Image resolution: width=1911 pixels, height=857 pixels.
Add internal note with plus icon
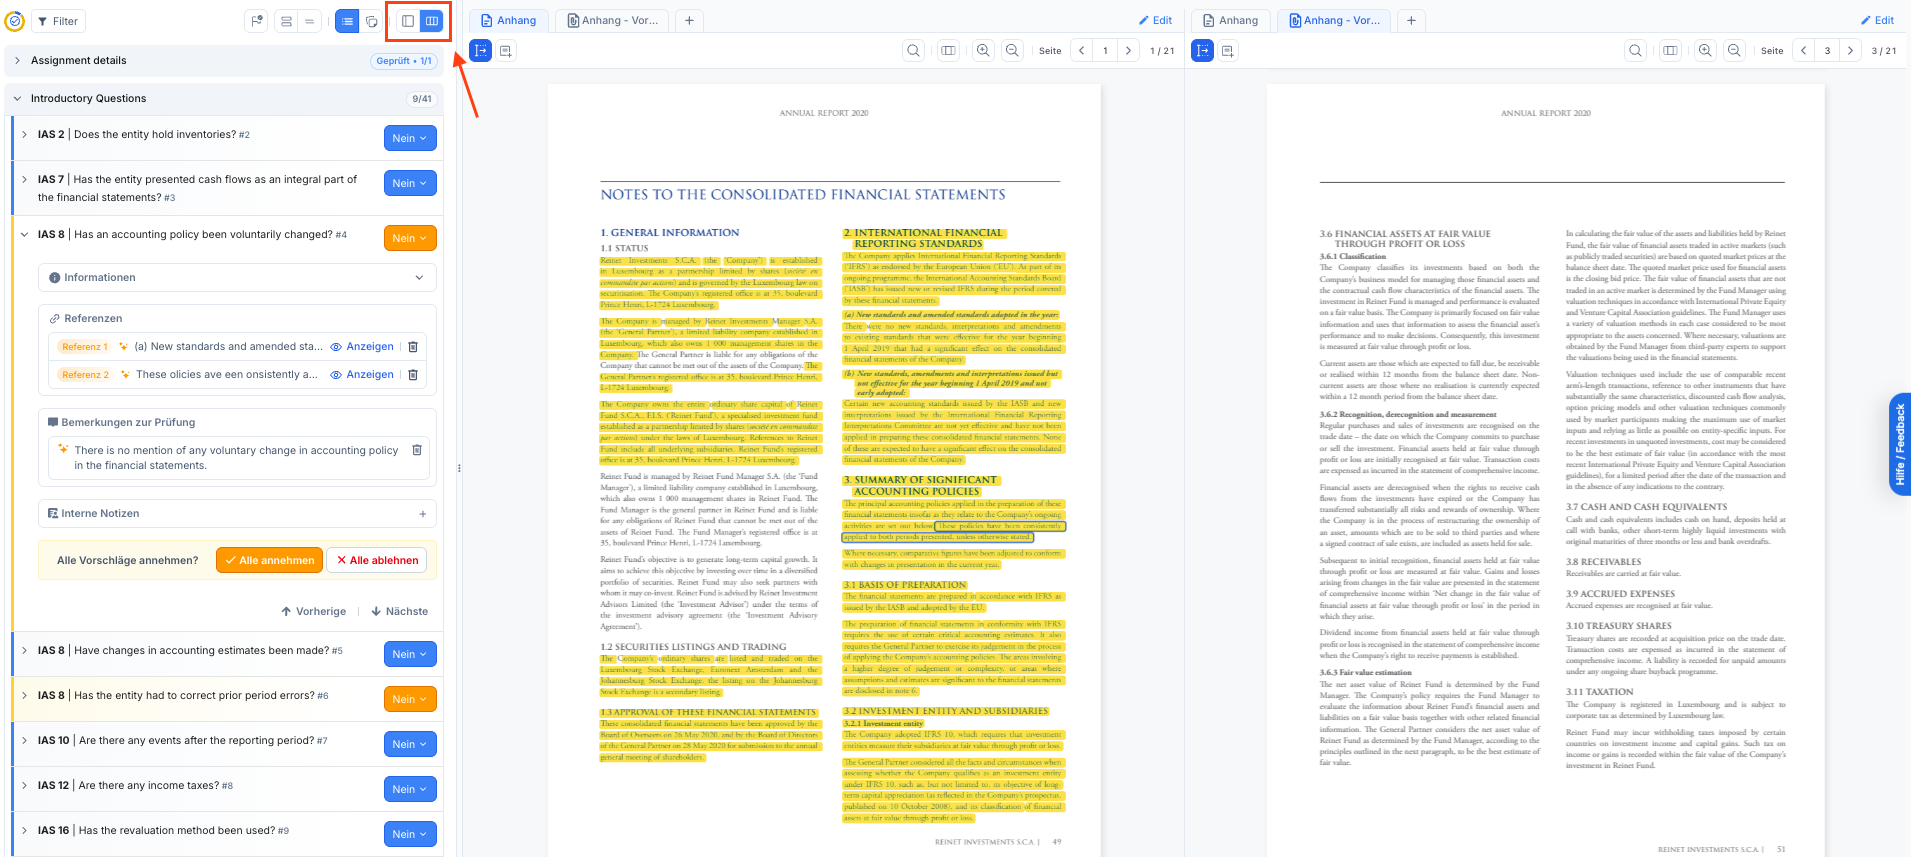point(423,514)
